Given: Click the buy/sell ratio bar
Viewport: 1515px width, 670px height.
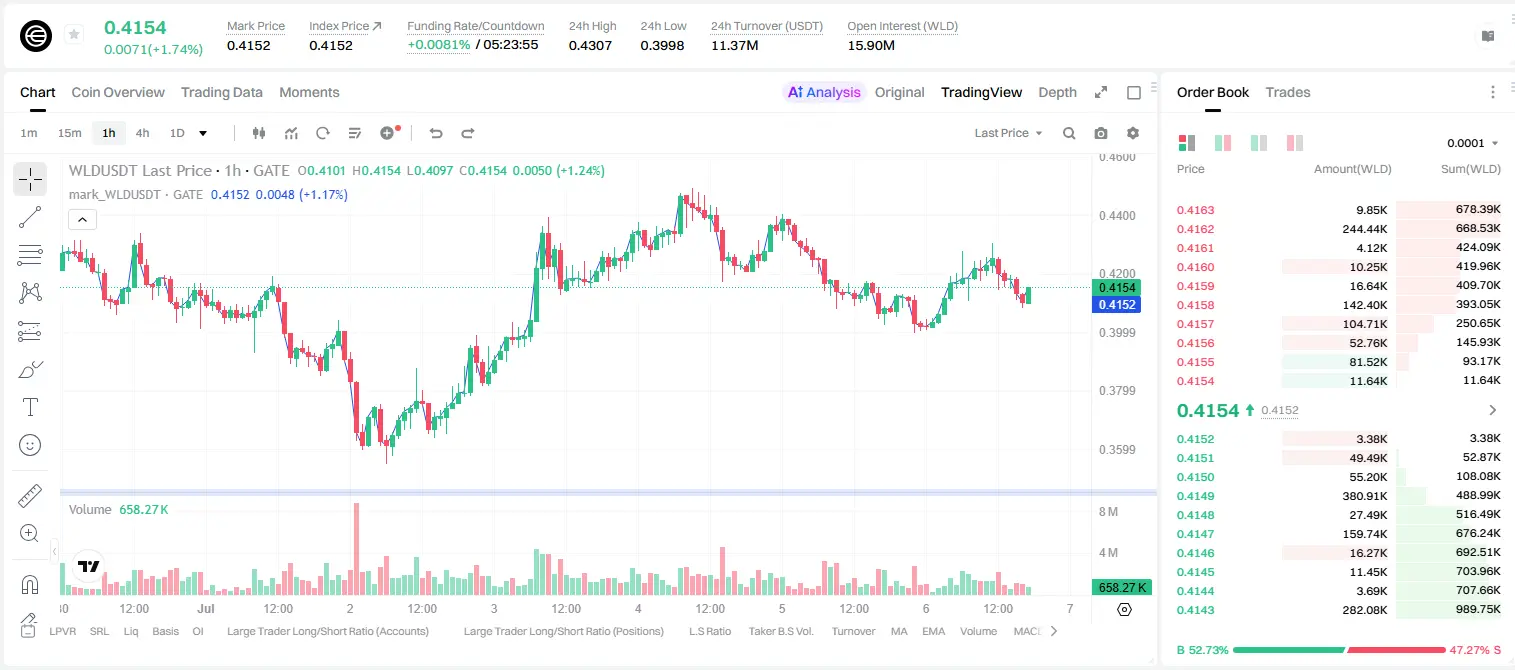Looking at the screenshot, I should [x=1339, y=650].
